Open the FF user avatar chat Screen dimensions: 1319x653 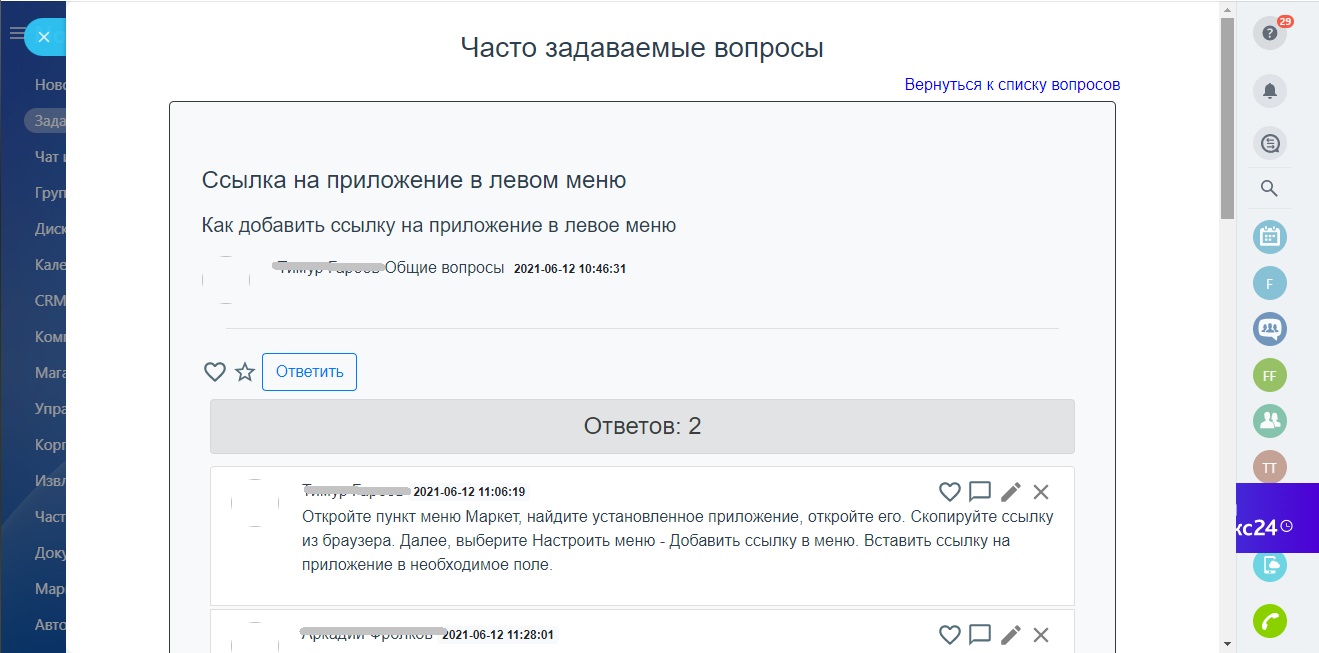click(1270, 376)
